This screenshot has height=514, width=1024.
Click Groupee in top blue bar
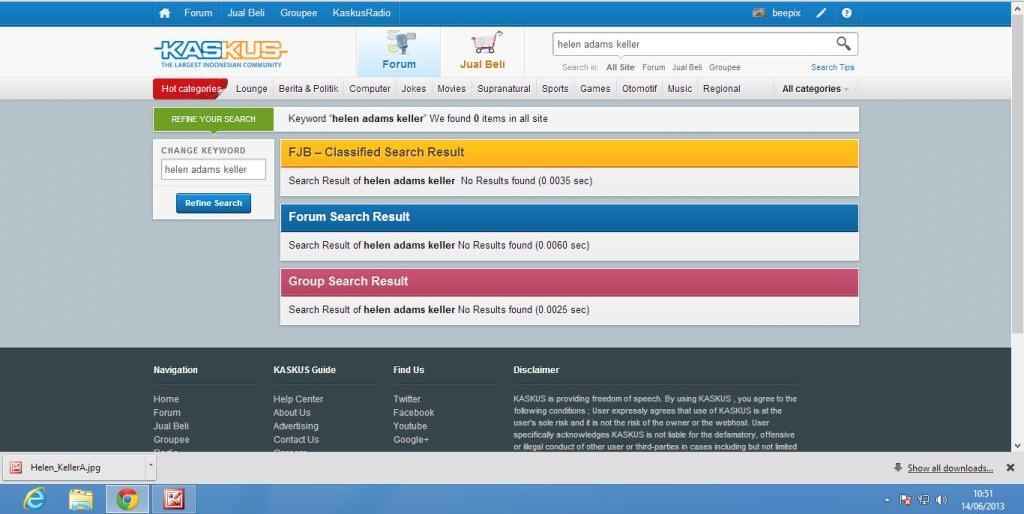tap(298, 13)
